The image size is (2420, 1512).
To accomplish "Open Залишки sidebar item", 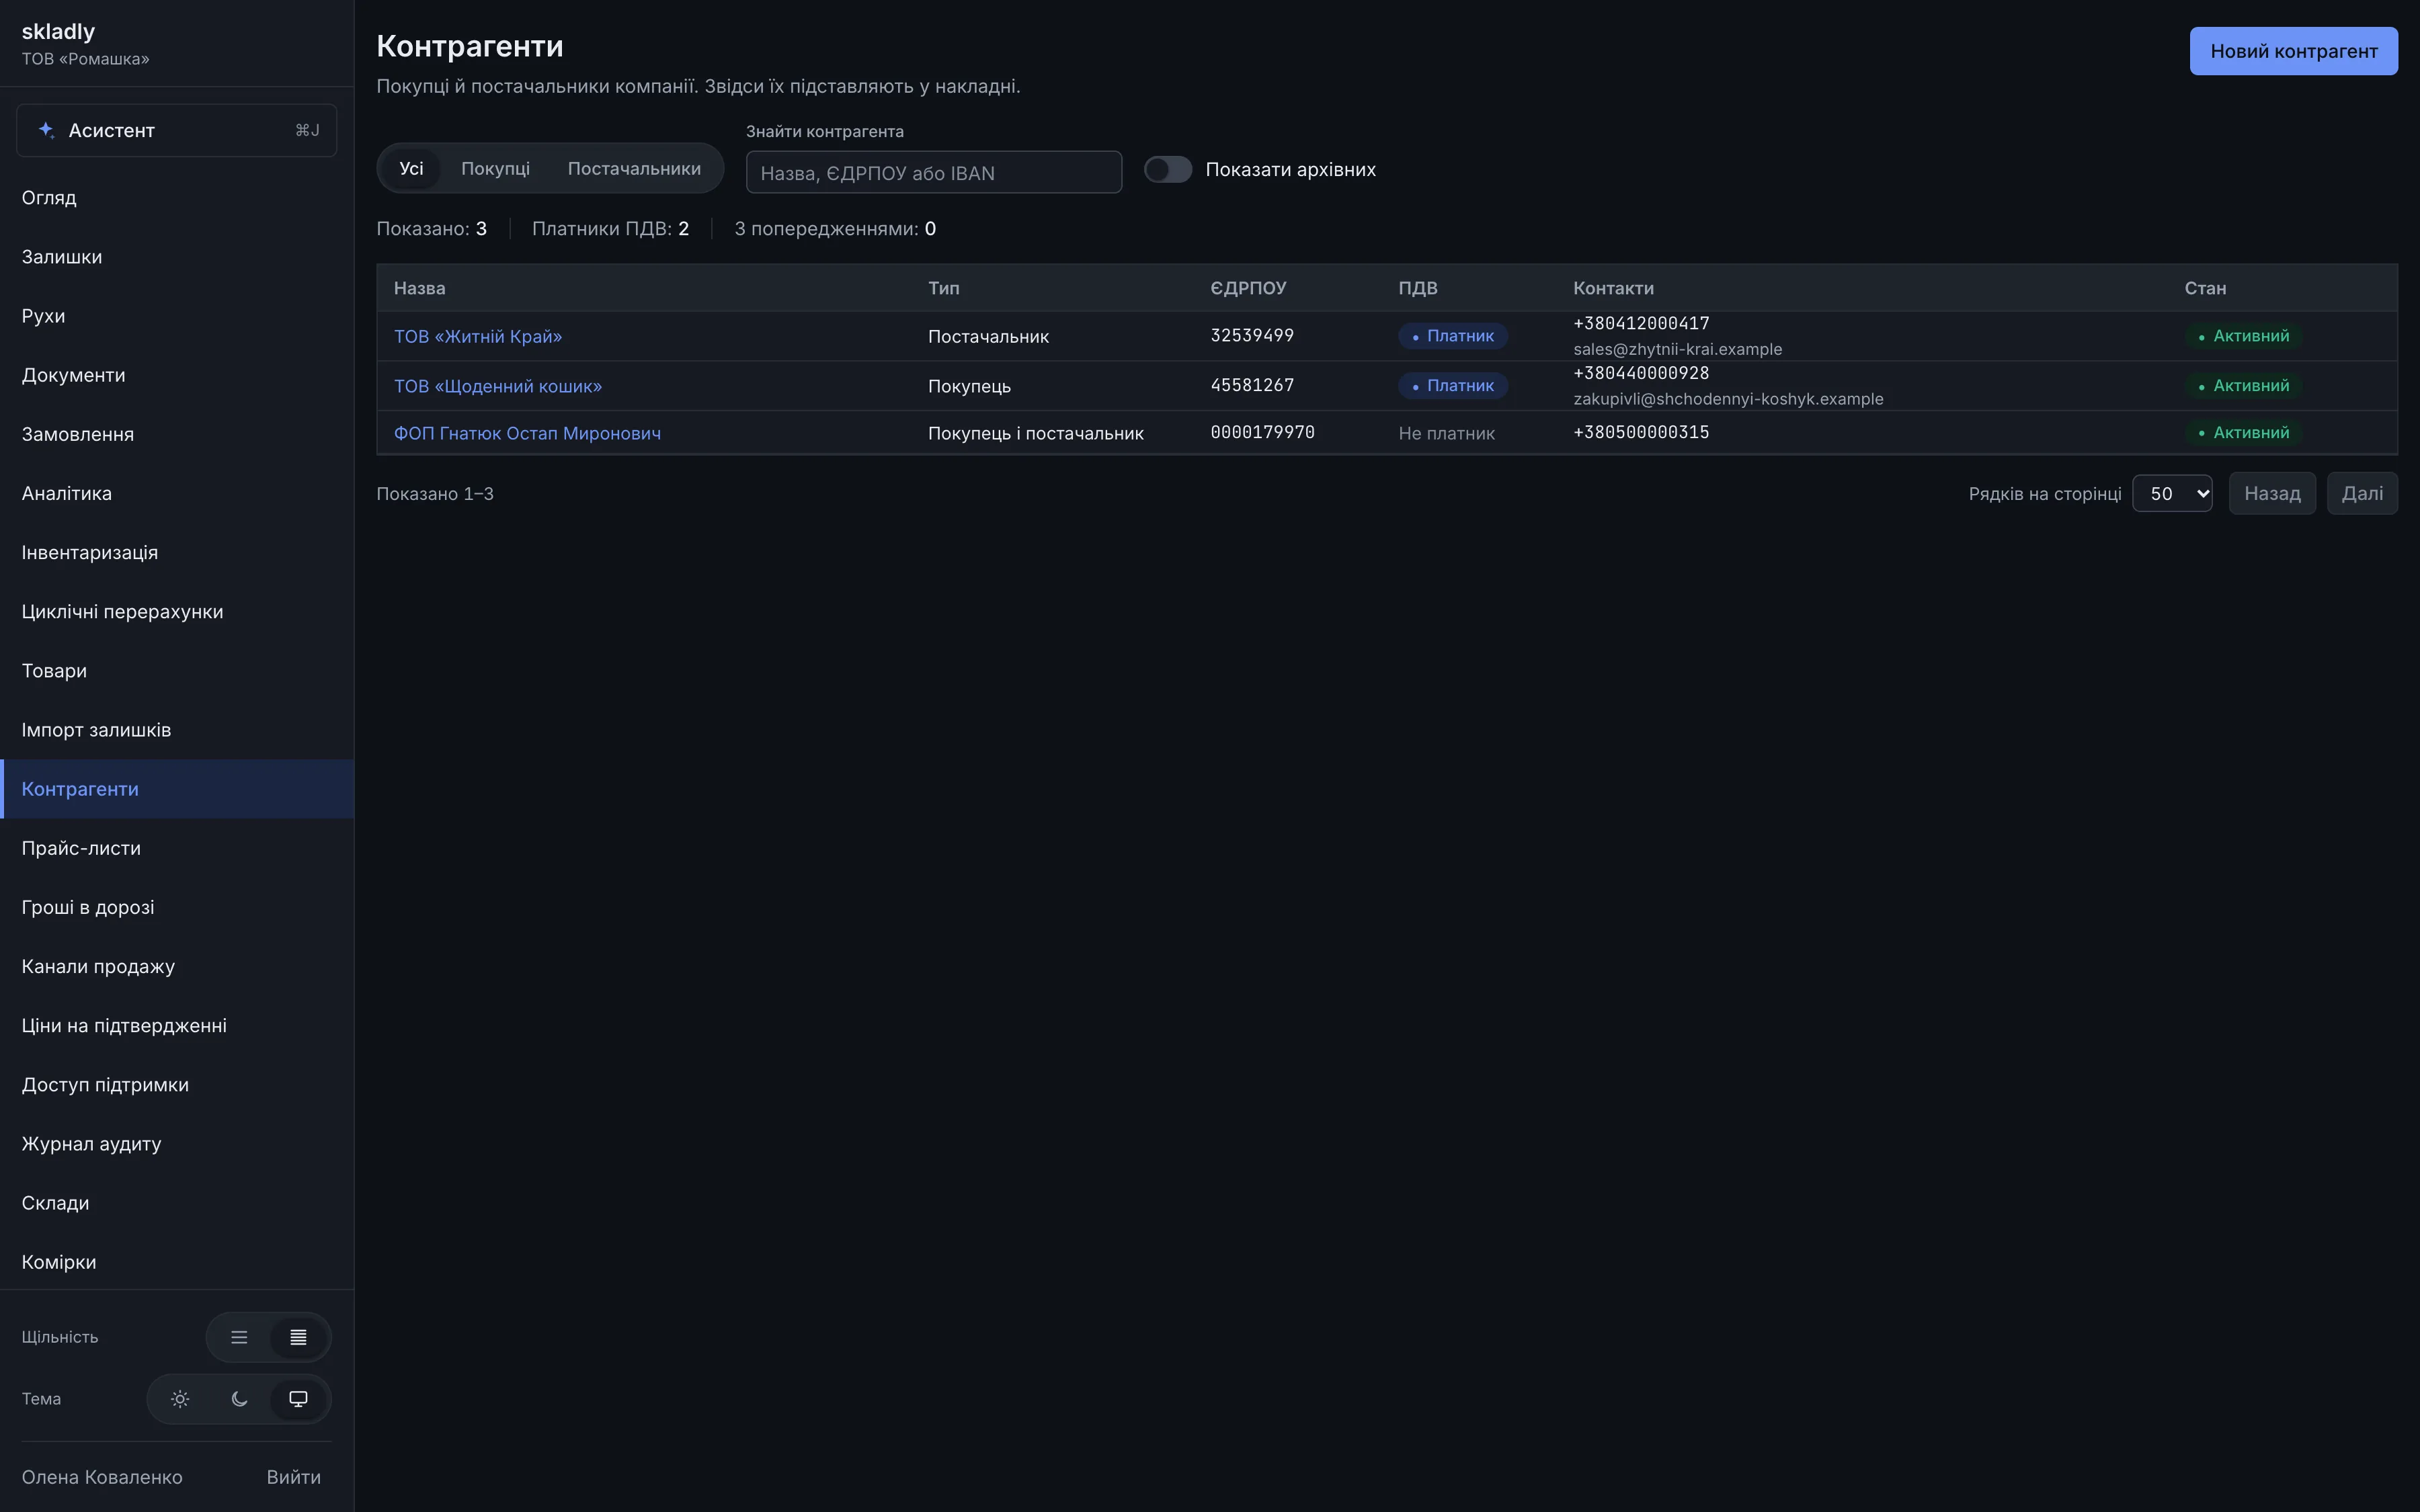I will [177, 257].
